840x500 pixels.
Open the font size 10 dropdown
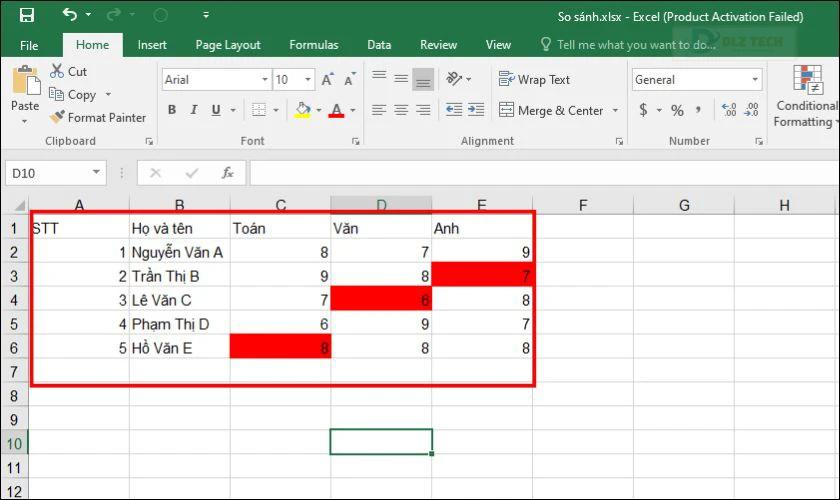click(x=308, y=79)
